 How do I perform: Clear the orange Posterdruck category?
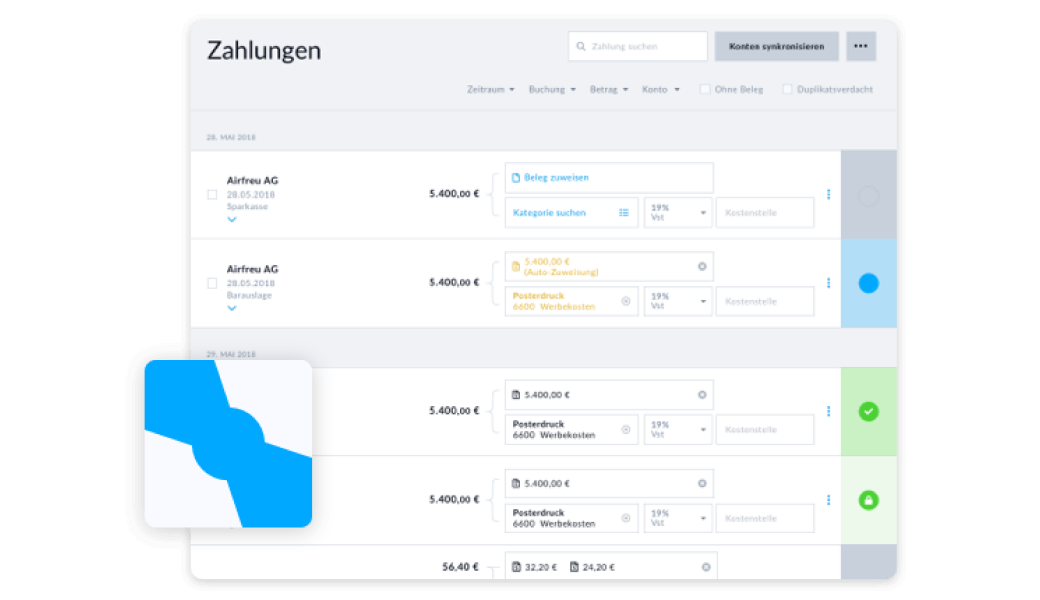click(626, 301)
